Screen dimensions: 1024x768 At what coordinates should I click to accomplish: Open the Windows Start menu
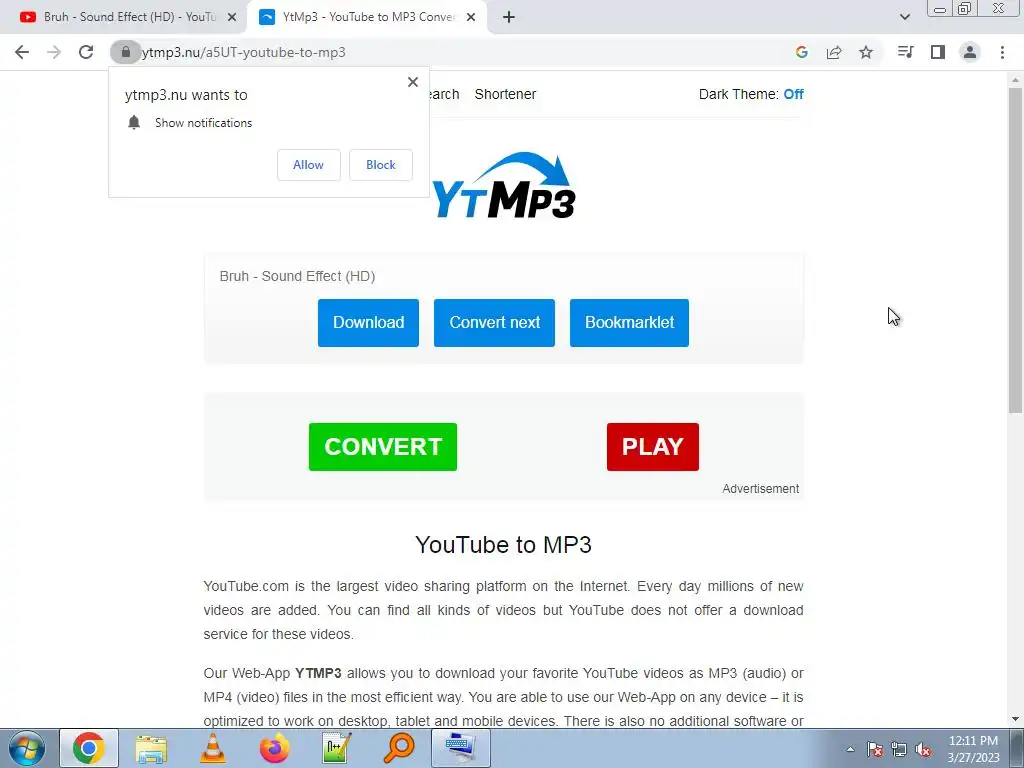[27, 748]
